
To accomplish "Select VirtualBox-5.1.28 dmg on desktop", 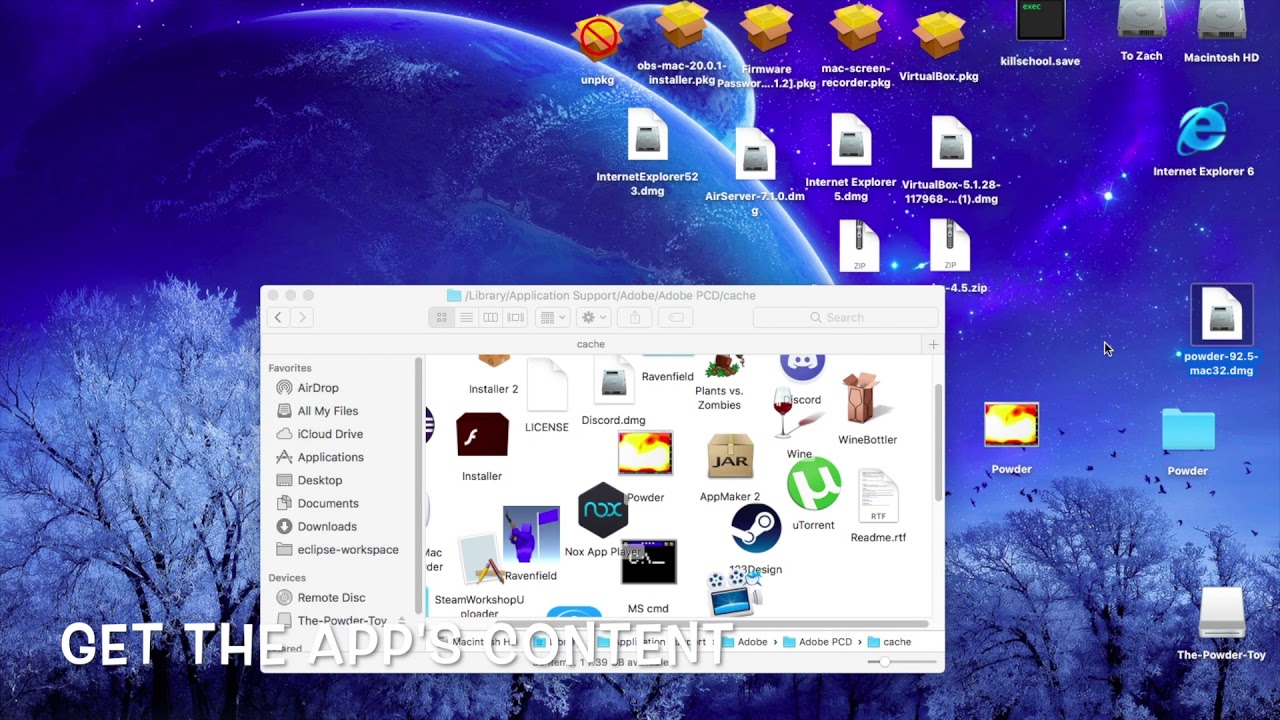I will 951,144.
